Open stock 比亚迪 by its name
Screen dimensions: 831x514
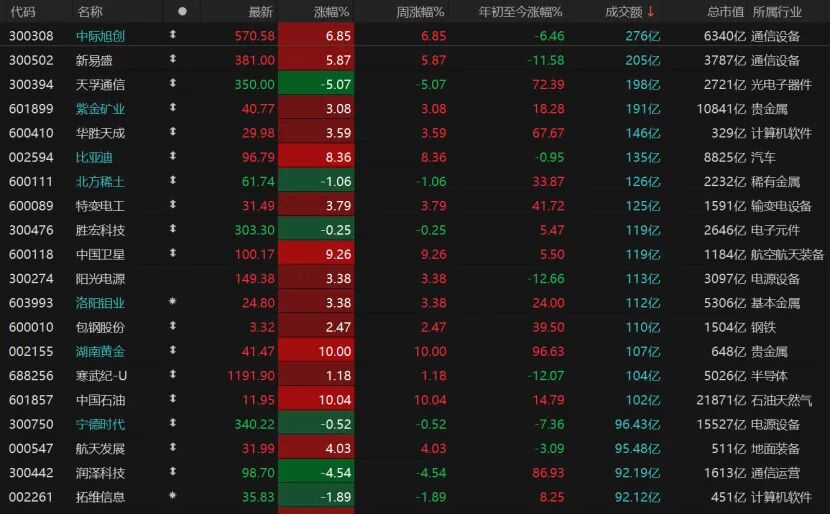point(94,157)
